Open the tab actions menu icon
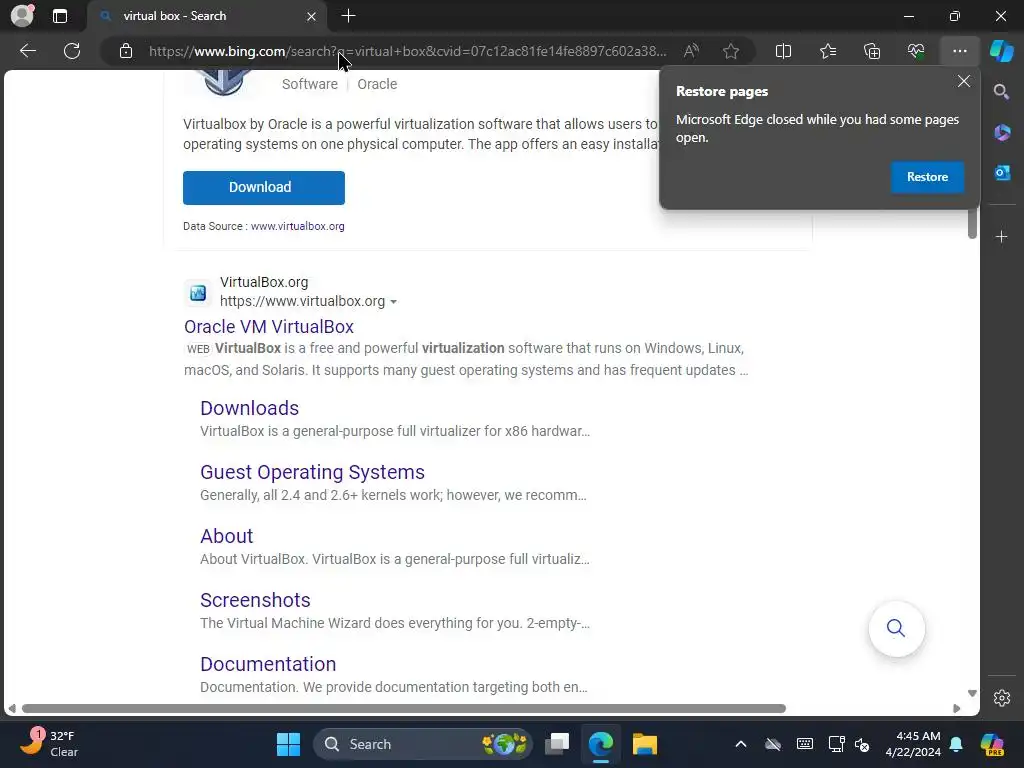1024x768 pixels. pyautogui.click(x=60, y=16)
